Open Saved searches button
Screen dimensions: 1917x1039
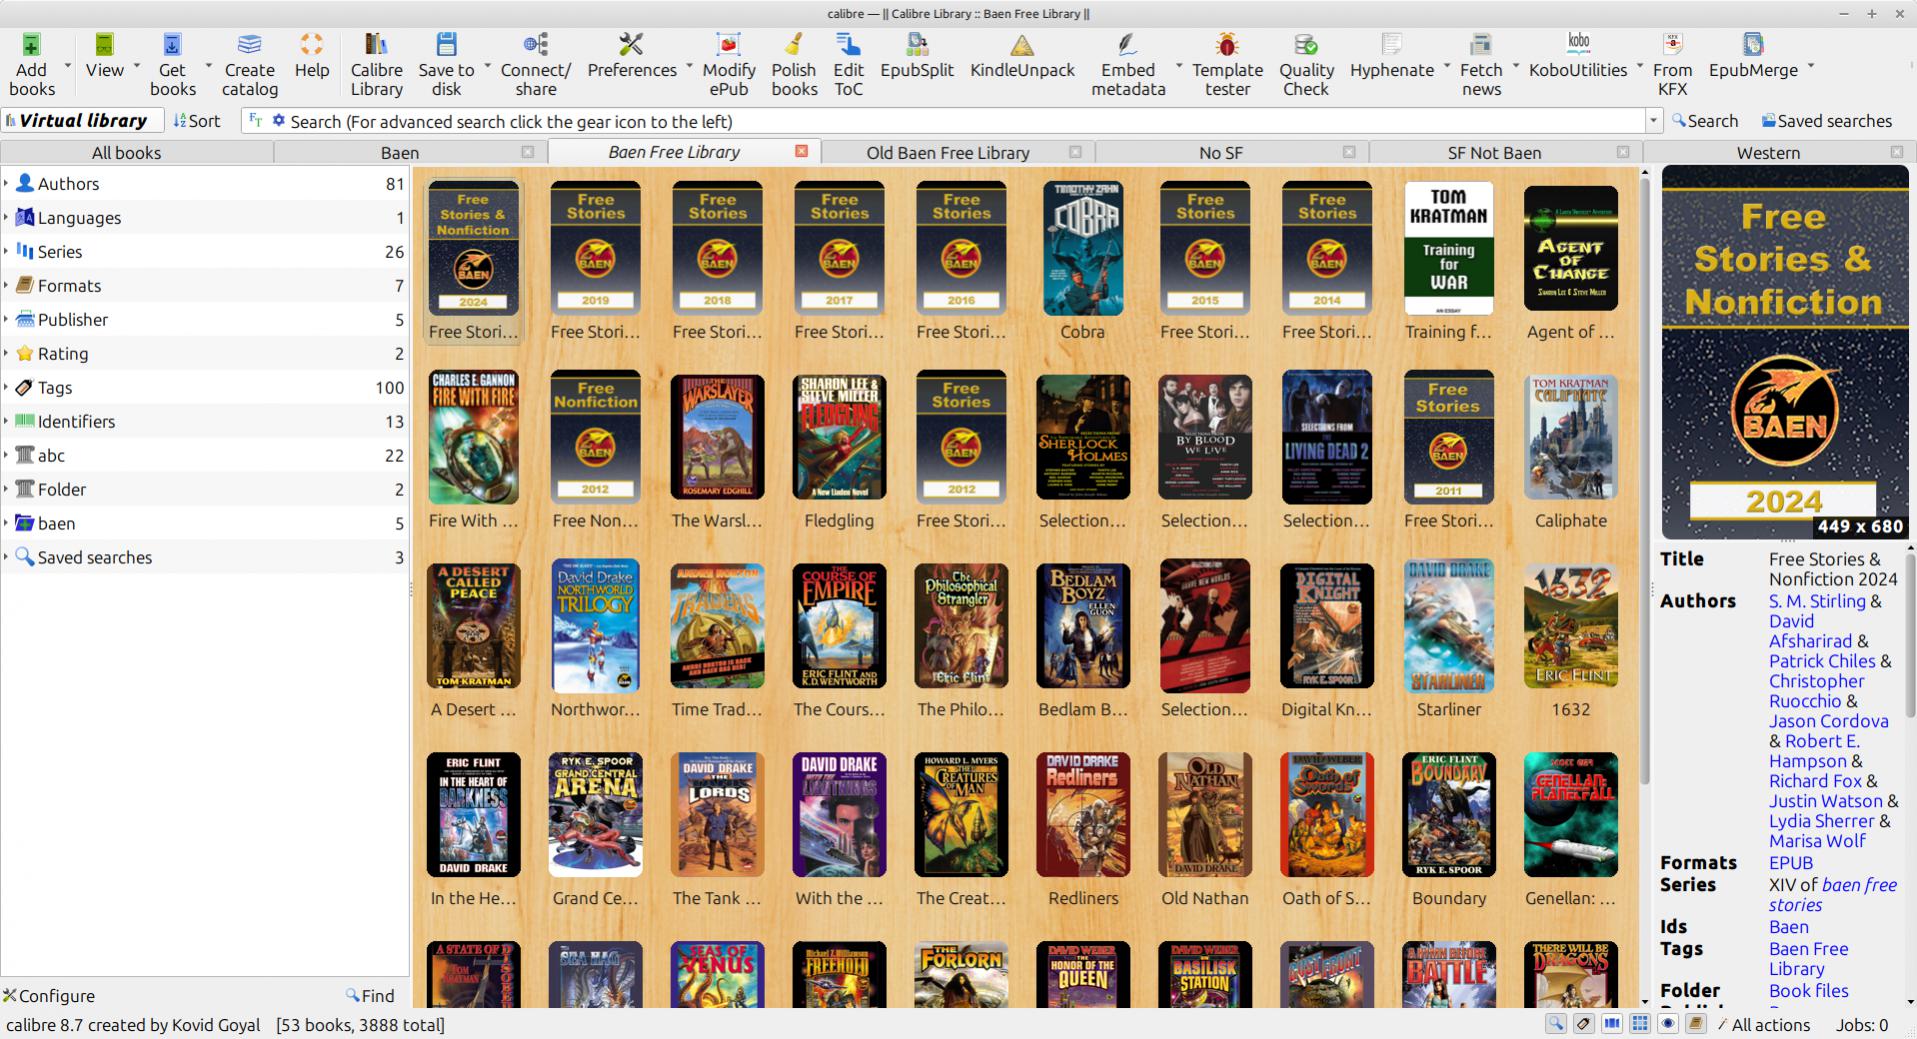1827,121
